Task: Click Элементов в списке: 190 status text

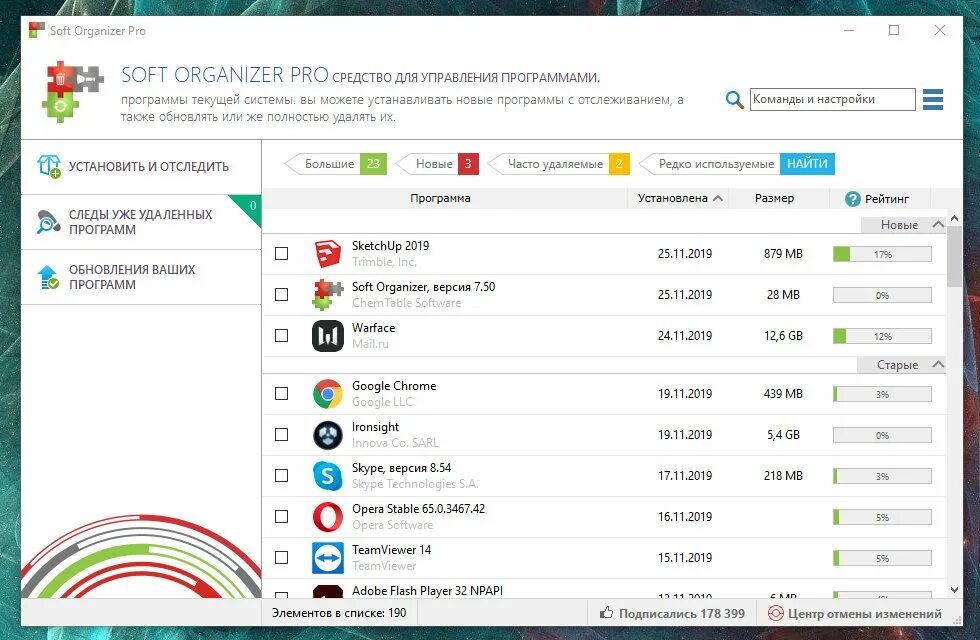Action: [339, 613]
